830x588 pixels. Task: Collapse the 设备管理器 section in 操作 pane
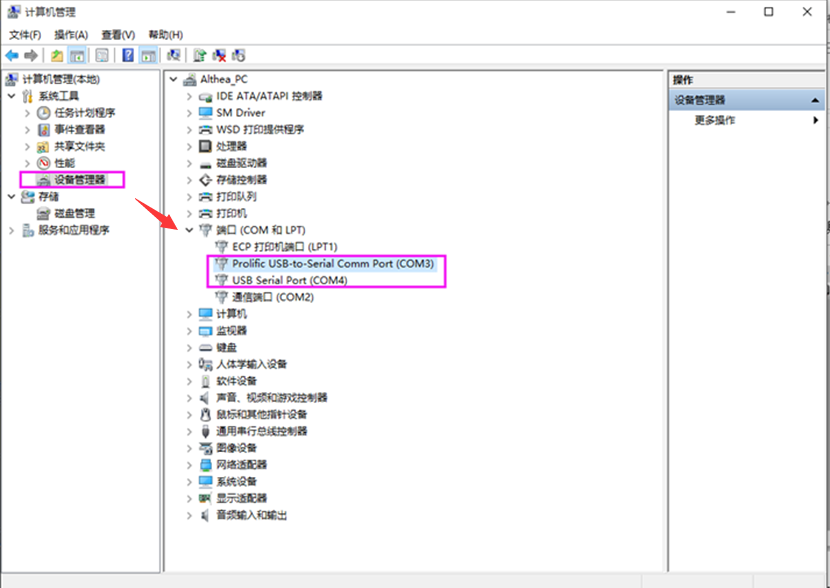pyautogui.click(x=815, y=100)
